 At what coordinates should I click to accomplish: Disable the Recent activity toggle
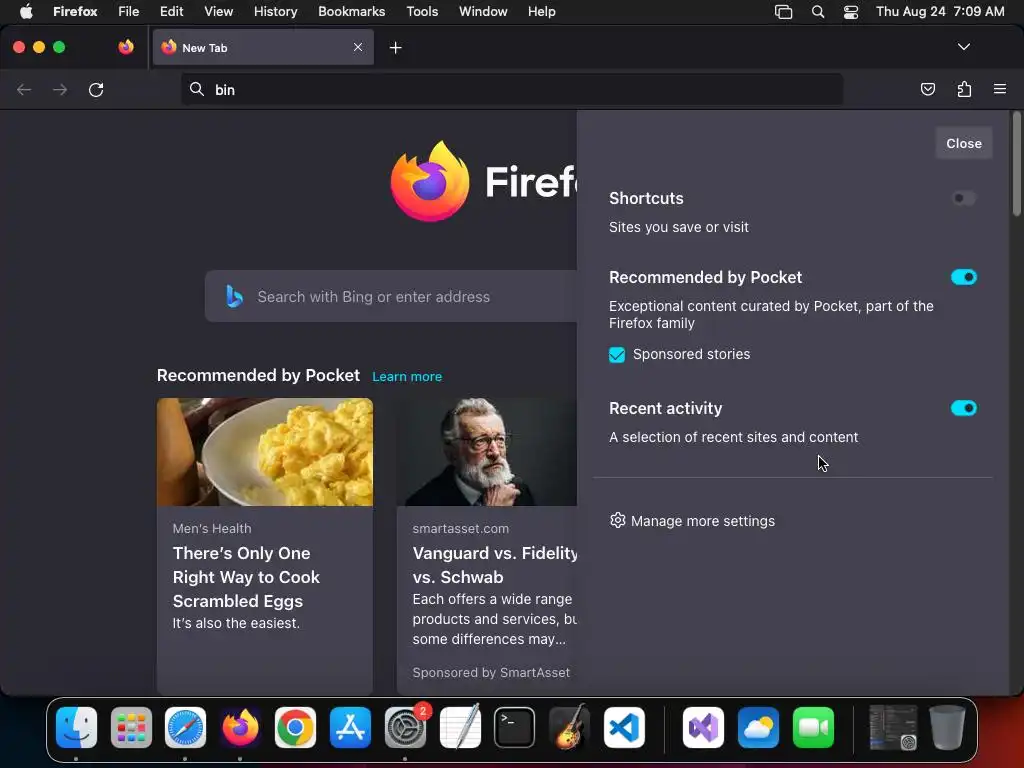point(963,408)
